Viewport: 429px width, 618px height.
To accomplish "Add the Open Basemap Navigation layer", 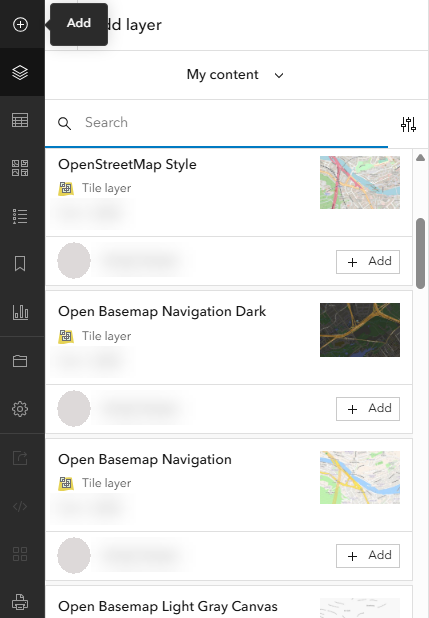I will [368, 556].
